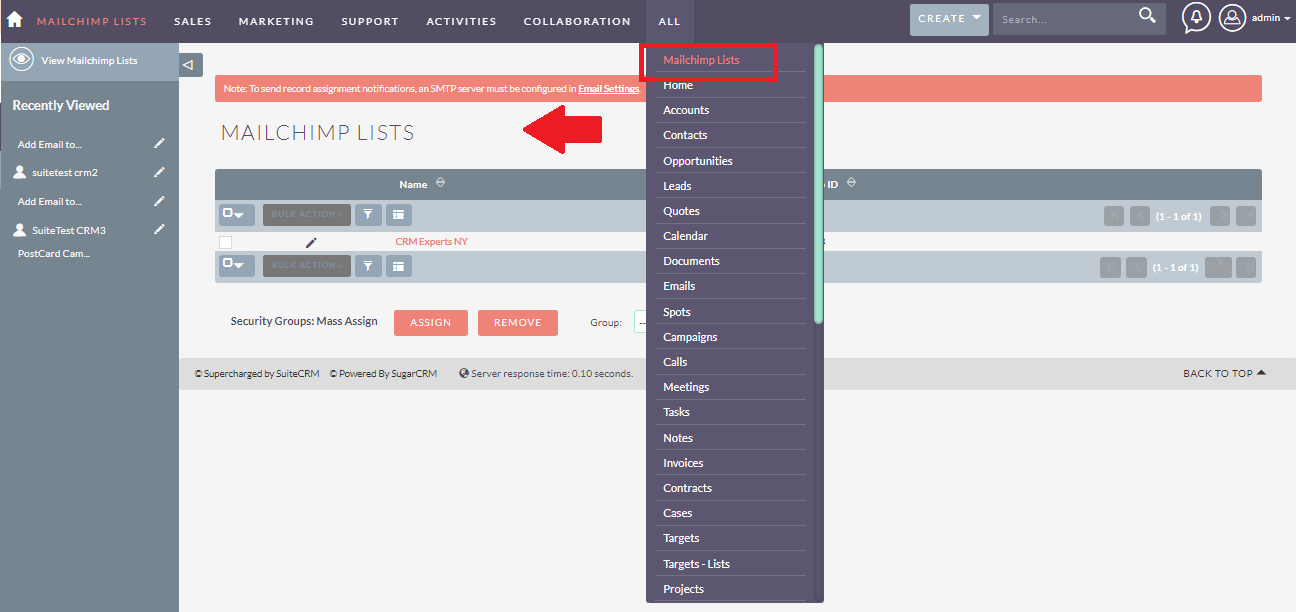
Task: Open the column chooser in upper list toolbar
Action: pyautogui.click(x=398, y=214)
